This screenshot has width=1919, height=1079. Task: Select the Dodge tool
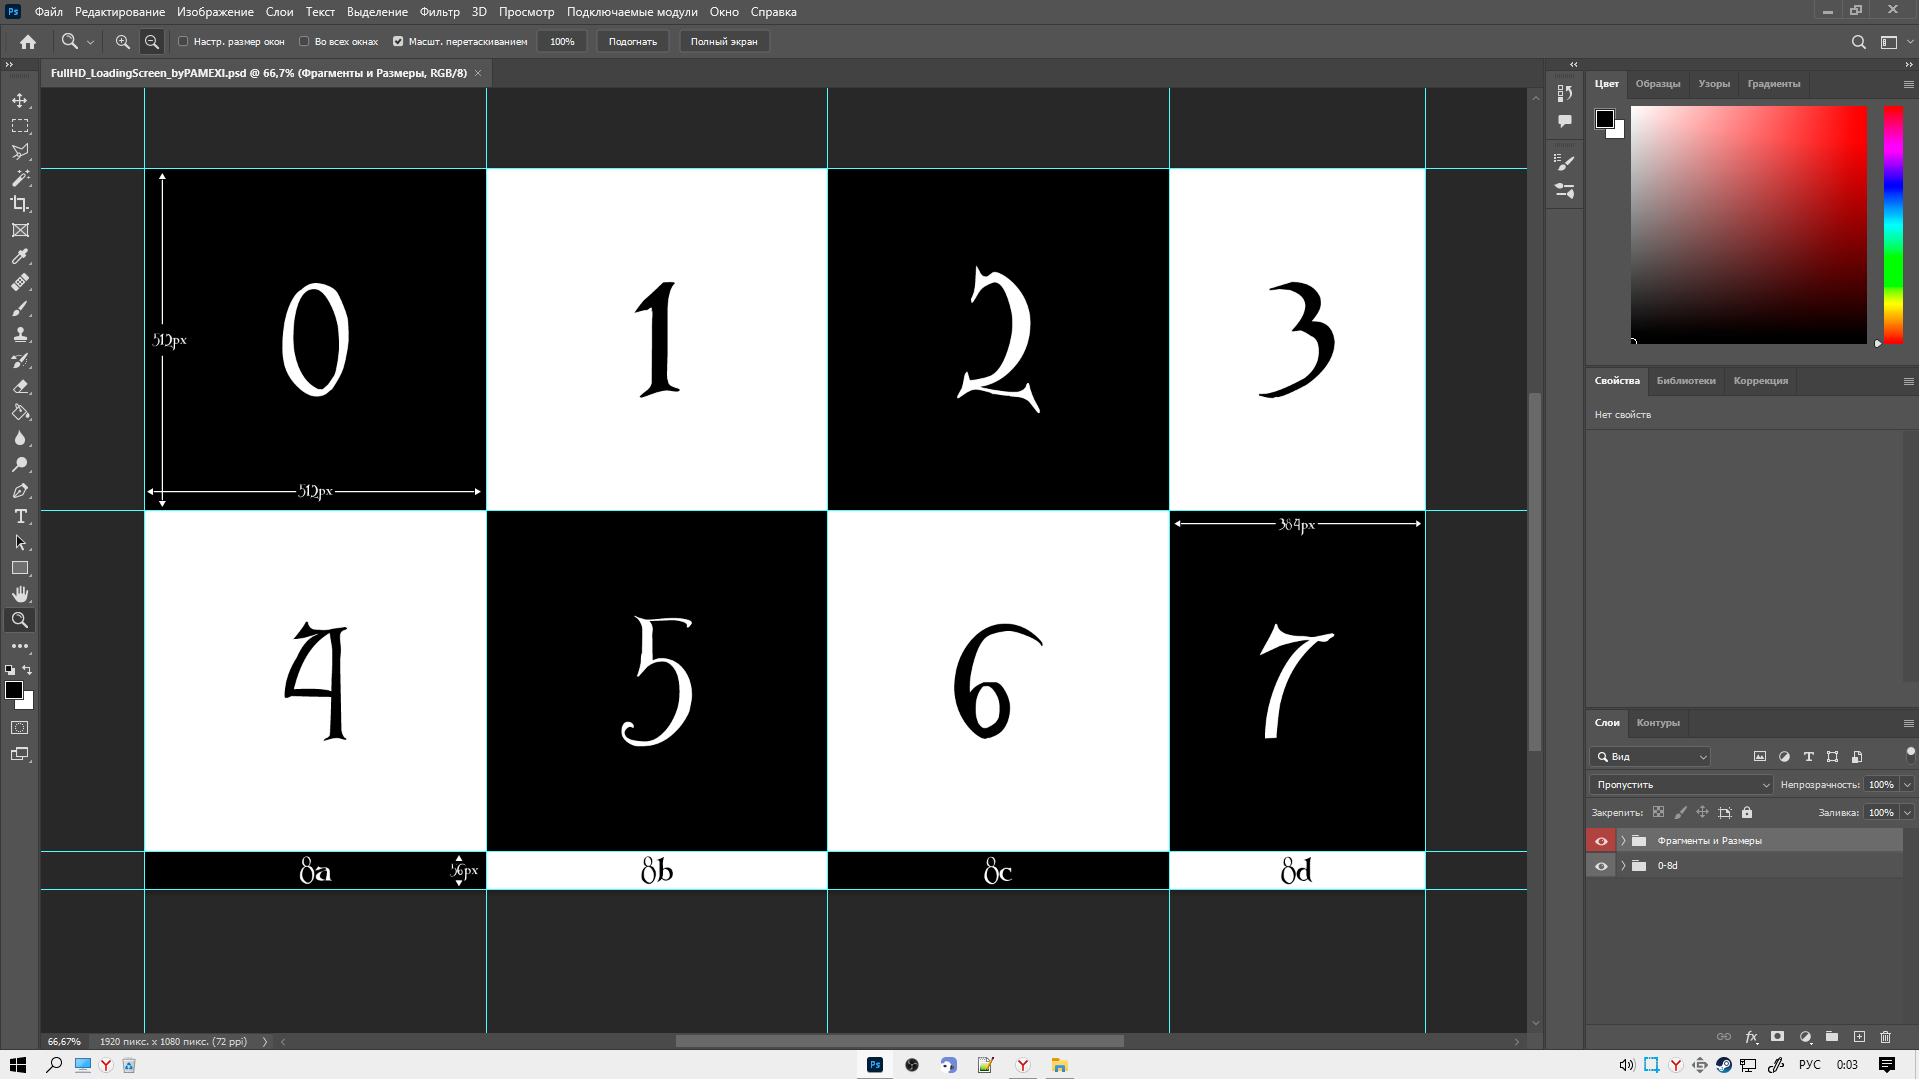20,465
